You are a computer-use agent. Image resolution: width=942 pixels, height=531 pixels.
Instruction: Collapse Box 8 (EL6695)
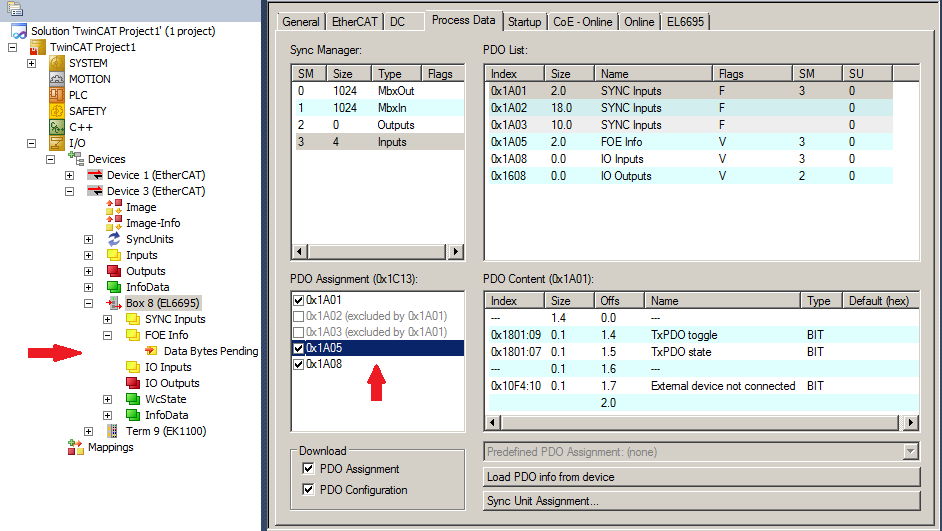point(89,303)
